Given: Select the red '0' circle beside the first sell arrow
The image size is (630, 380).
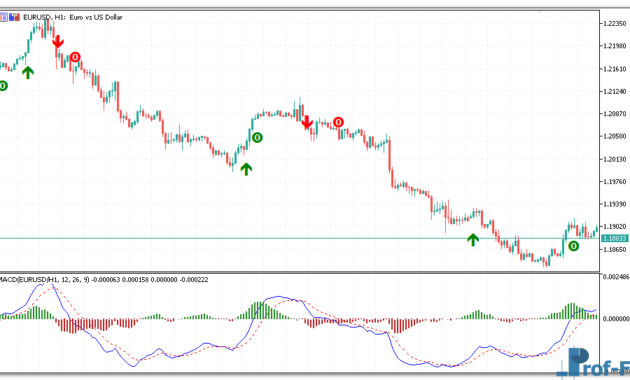Looking at the screenshot, I should [x=75, y=57].
